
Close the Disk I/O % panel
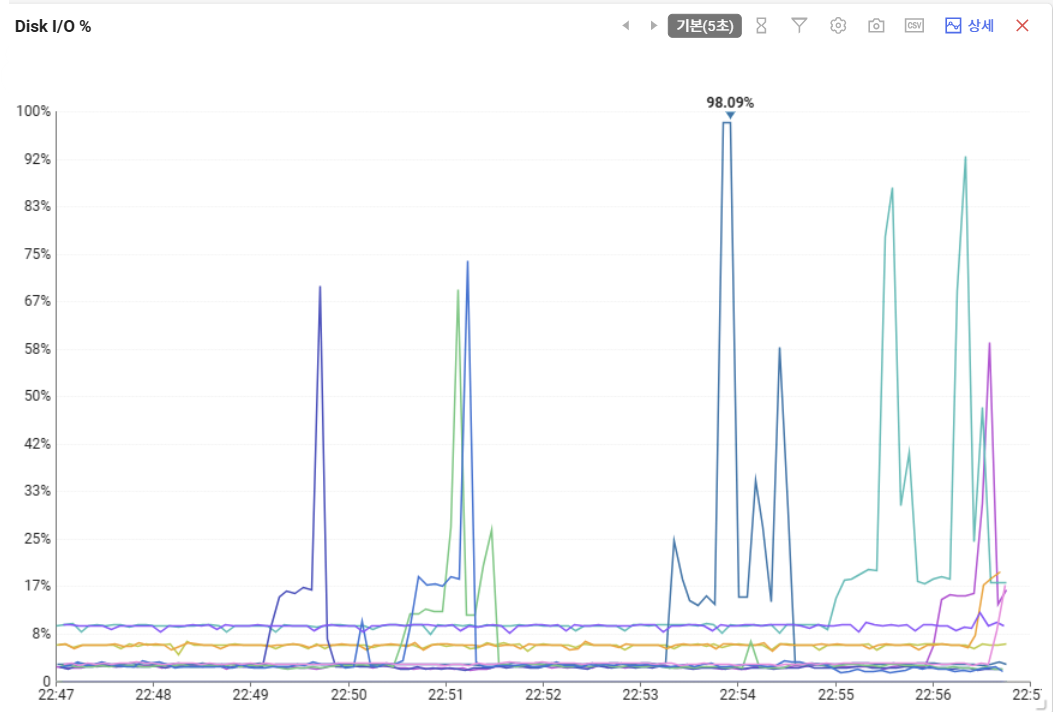(x=1022, y=26)
